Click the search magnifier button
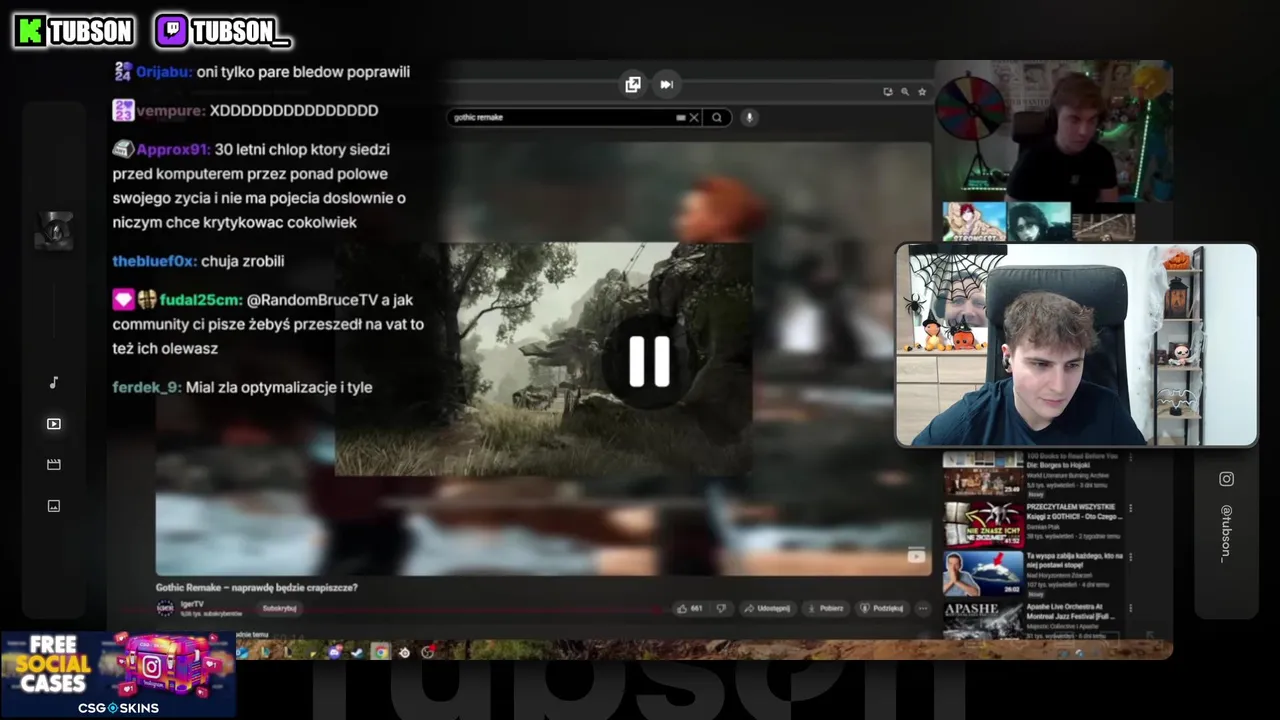This screenshot has width=1280, height=720. [716, 117]
